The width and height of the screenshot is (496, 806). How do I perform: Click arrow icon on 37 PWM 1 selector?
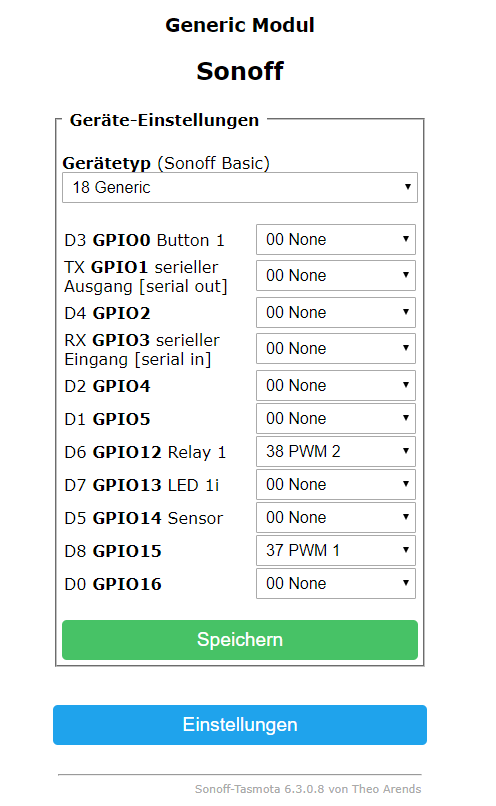(406, 550)
